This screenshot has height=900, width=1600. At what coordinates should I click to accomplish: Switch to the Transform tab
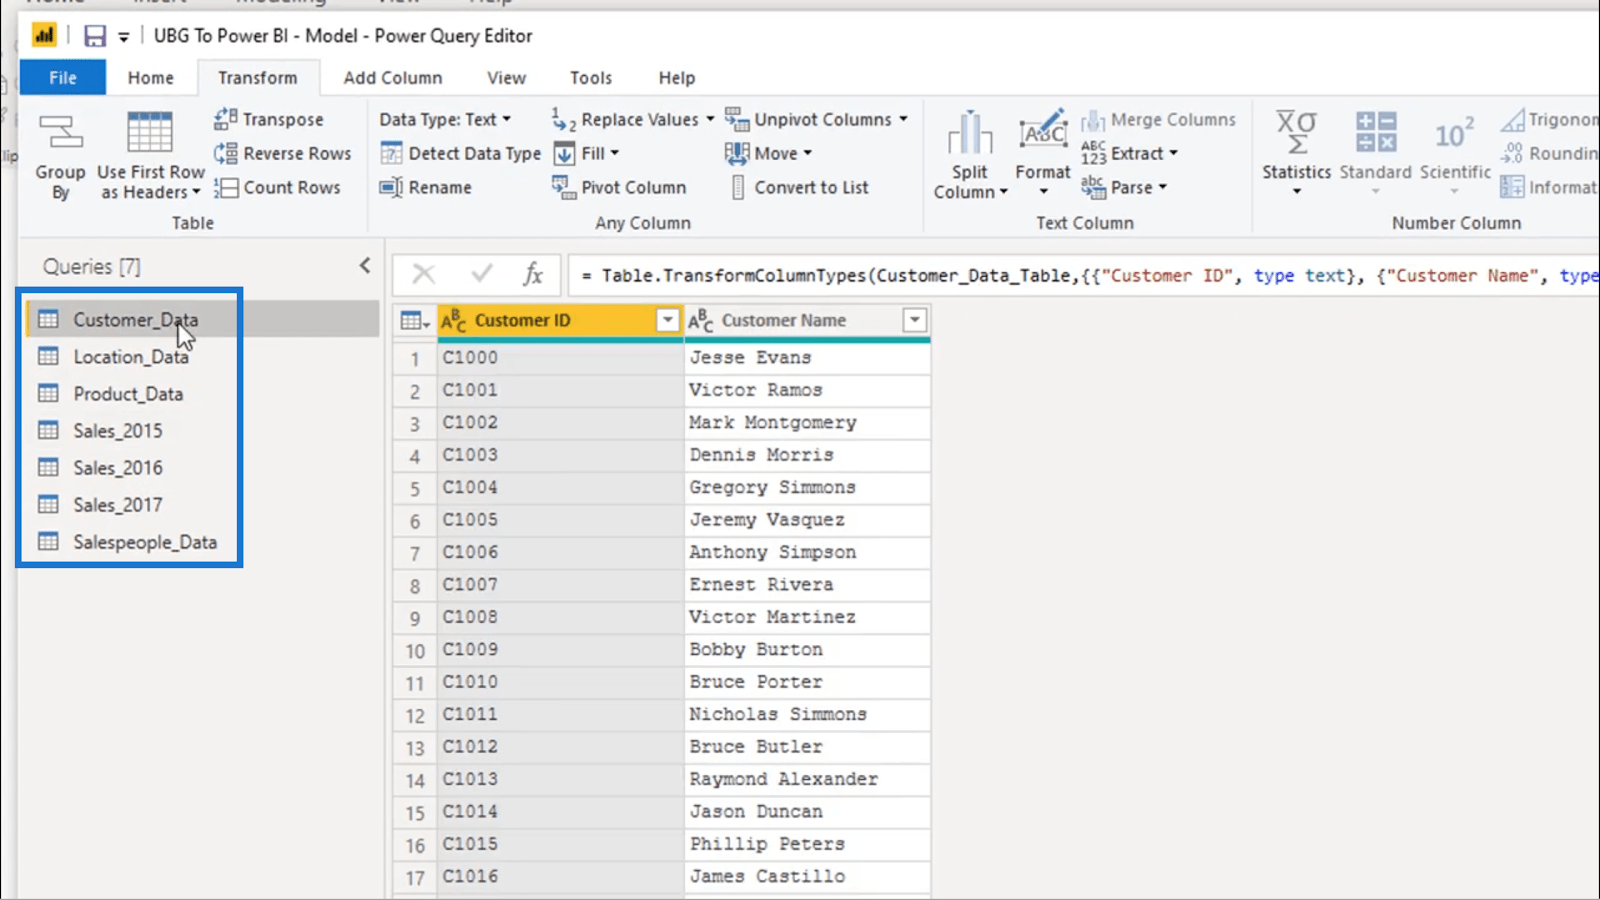[x=258, y=77]
